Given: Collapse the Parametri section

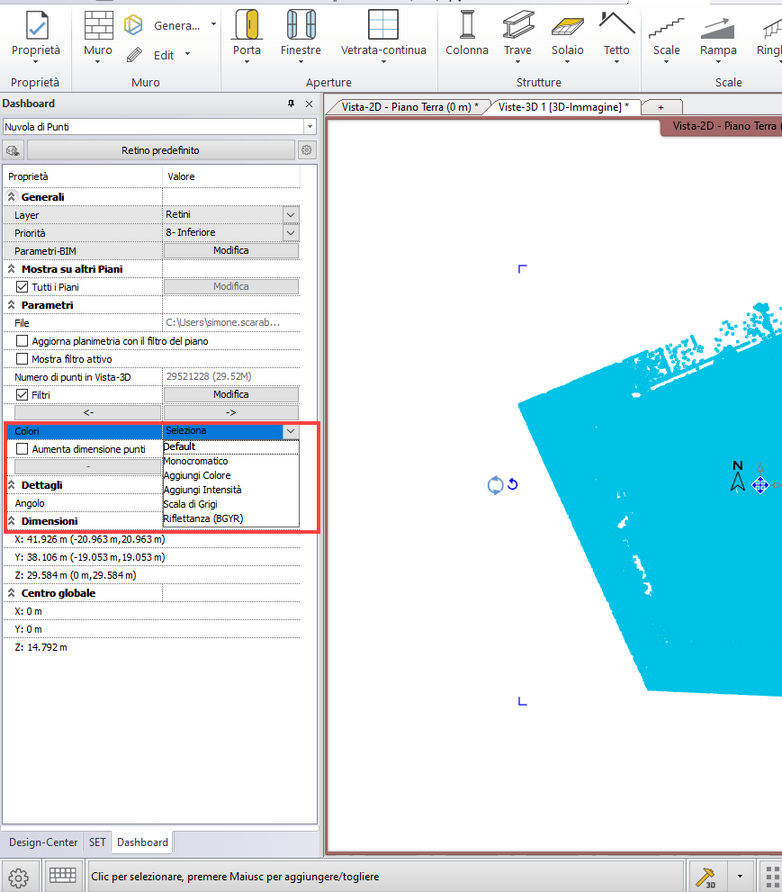Looking at the screenshot, I should 11,305.
